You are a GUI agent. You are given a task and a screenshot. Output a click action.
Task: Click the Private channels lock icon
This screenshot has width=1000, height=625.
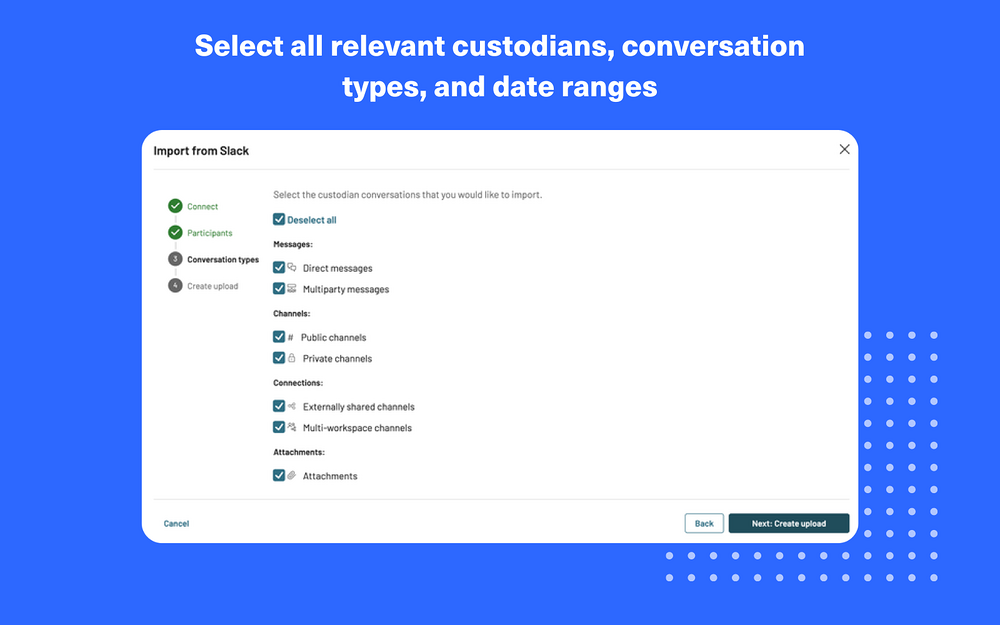pyautogui.click(x=291, y=358)
